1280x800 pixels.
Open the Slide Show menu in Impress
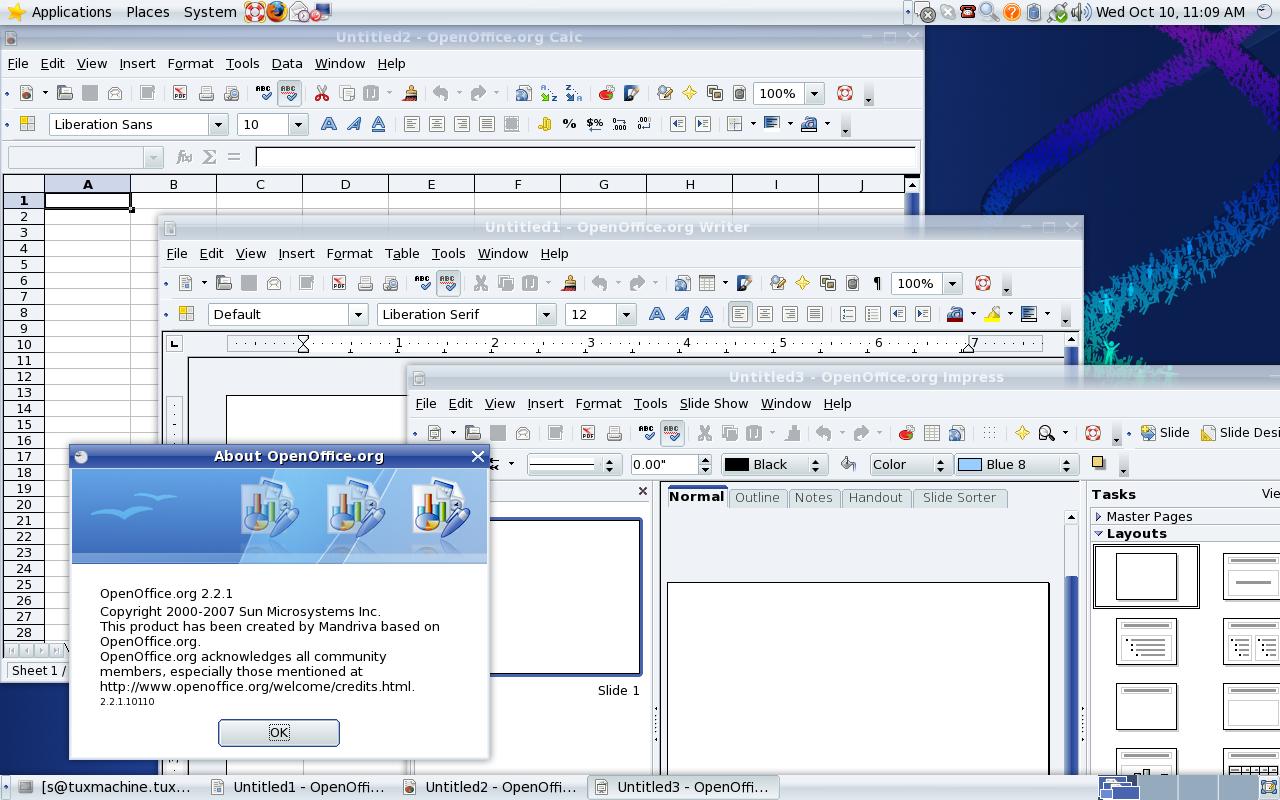714,403
